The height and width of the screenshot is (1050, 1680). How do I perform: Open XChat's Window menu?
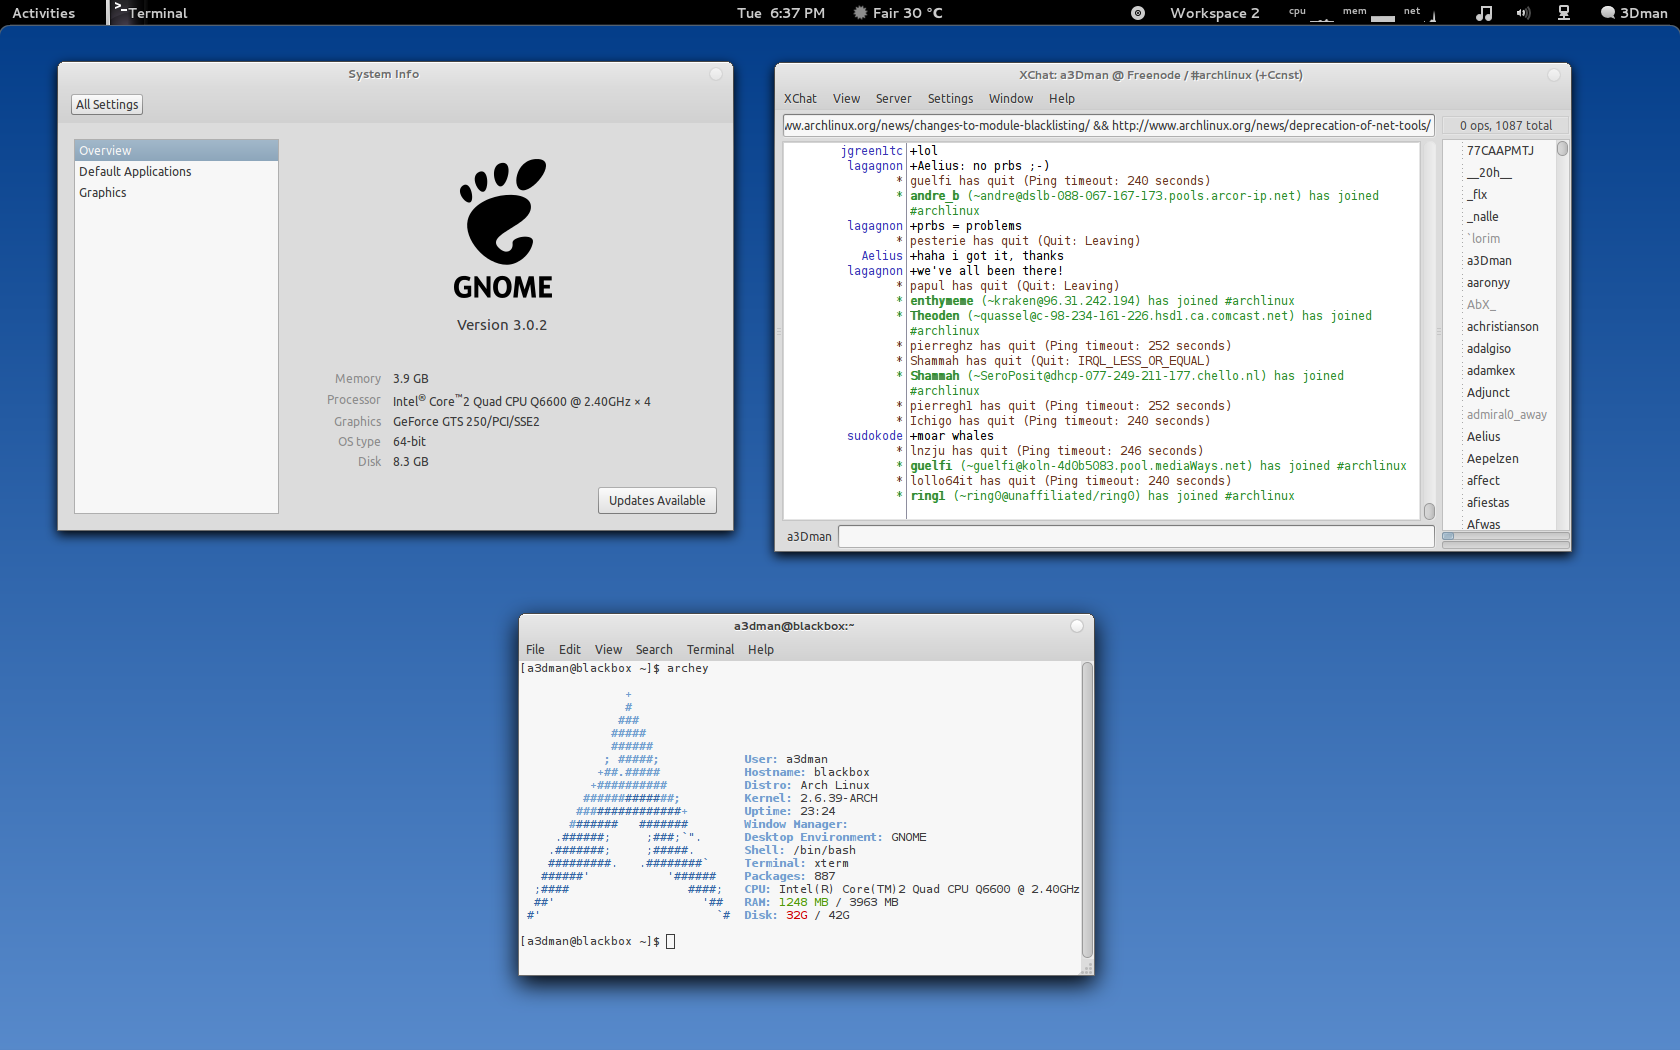pos(1011,98)
